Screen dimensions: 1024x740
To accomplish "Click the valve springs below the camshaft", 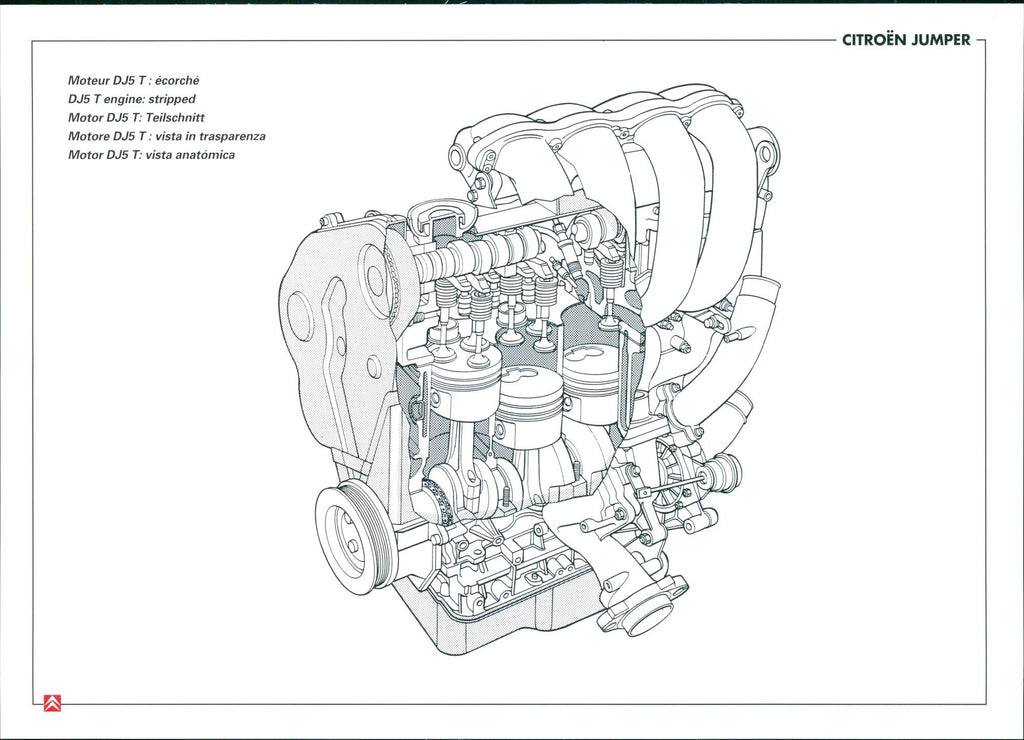I will (x=512, y=292).
